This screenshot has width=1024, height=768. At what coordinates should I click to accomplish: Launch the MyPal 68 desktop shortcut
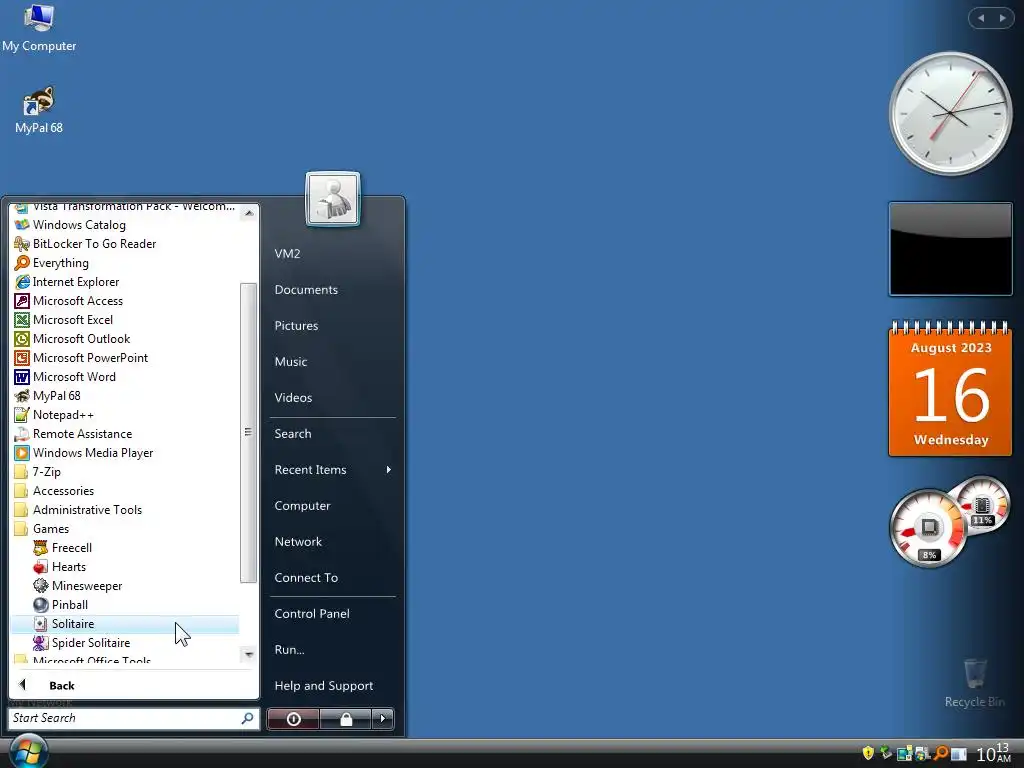pyautogui.click(x=39, y=110)
